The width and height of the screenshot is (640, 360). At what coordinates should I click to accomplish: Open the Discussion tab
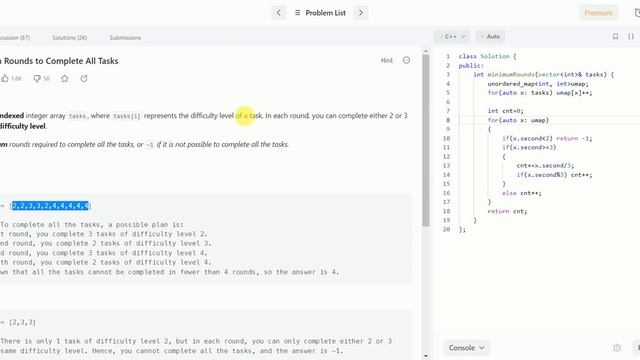pos(15,38)
